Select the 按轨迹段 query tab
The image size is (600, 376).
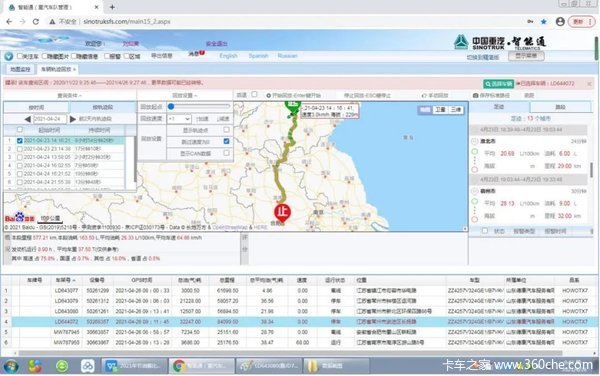[x=103, y=107]
